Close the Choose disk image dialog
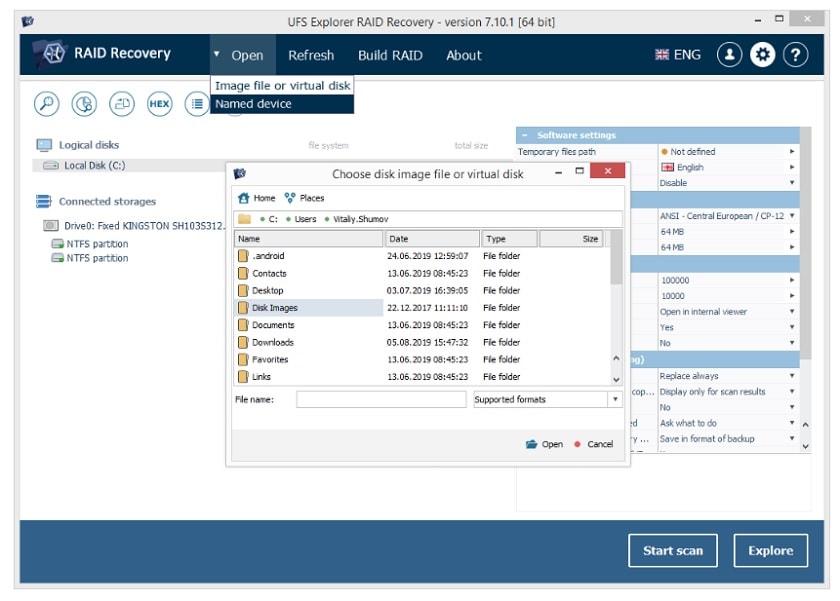840x601 pixels. [608, 171]
